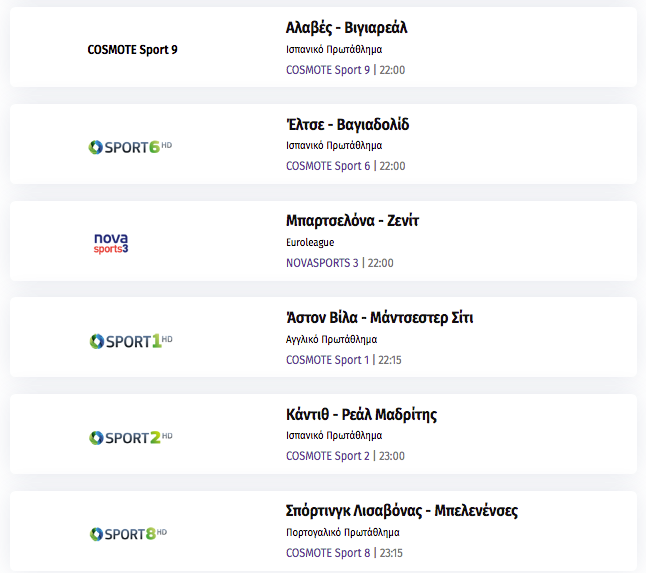Click the COSMOTE Sport 9 text logo
Viewport: 646px width, 573px height.
pos(132,50)
